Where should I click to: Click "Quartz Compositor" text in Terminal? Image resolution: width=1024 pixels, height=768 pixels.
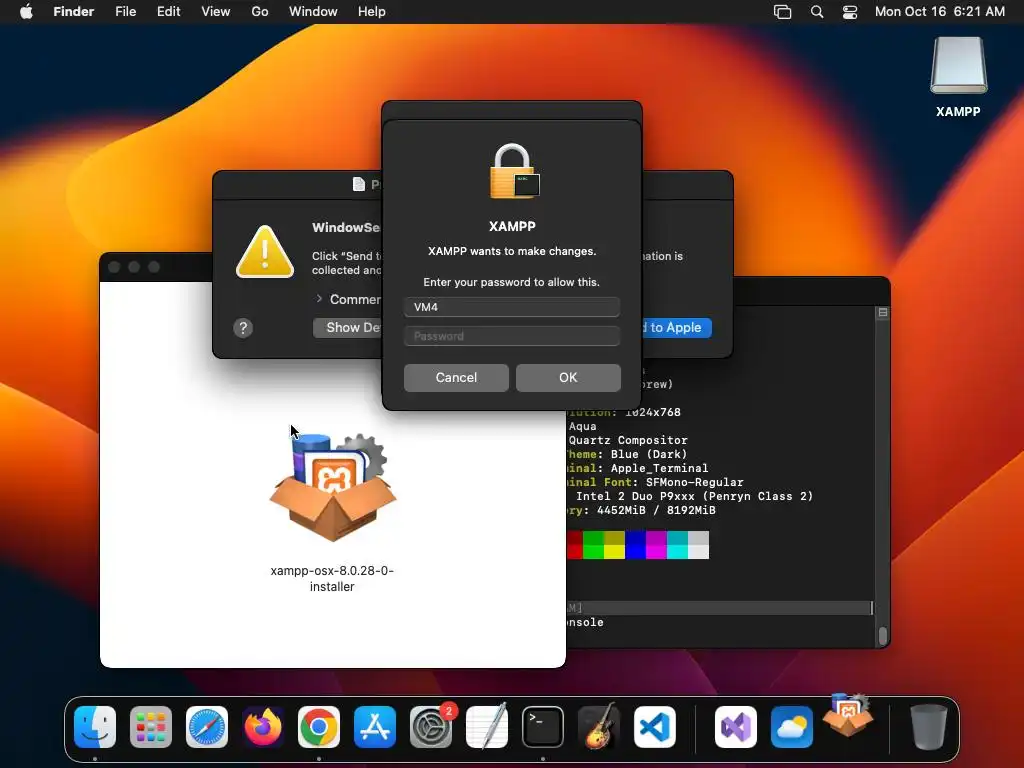pyautogui.click(x=628, y=440)
